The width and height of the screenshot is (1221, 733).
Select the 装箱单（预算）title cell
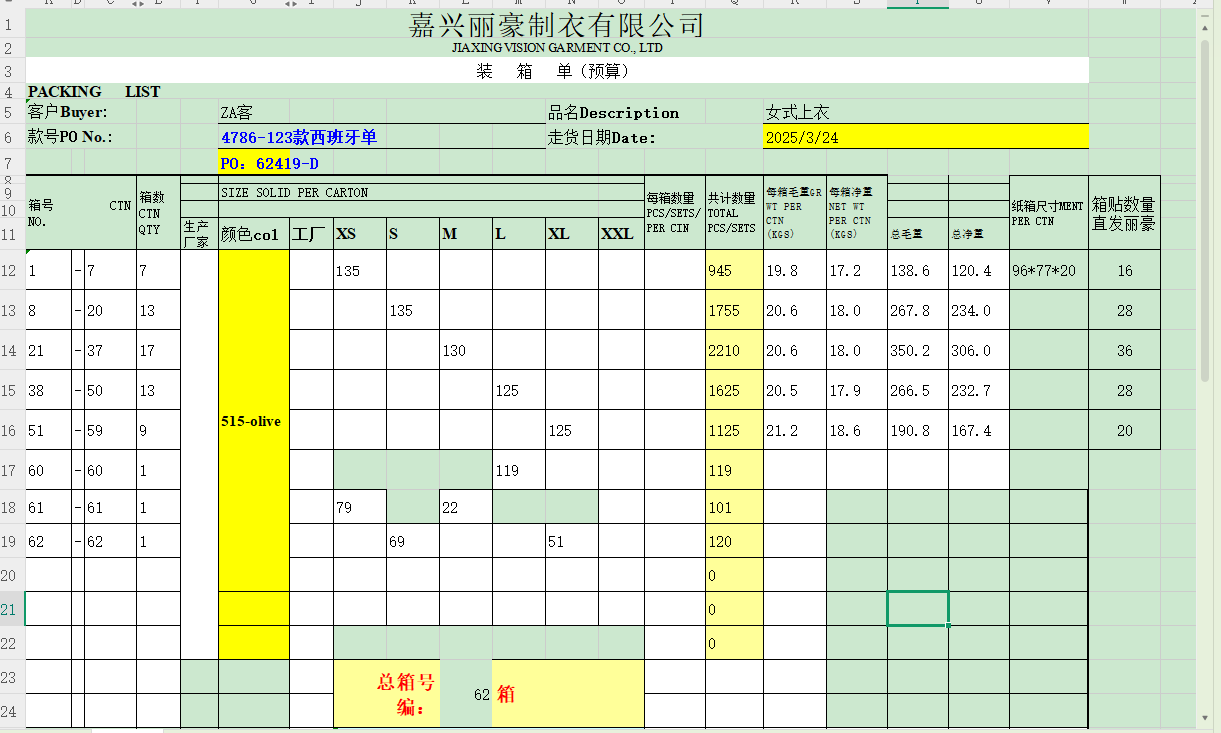pos(556,71)
